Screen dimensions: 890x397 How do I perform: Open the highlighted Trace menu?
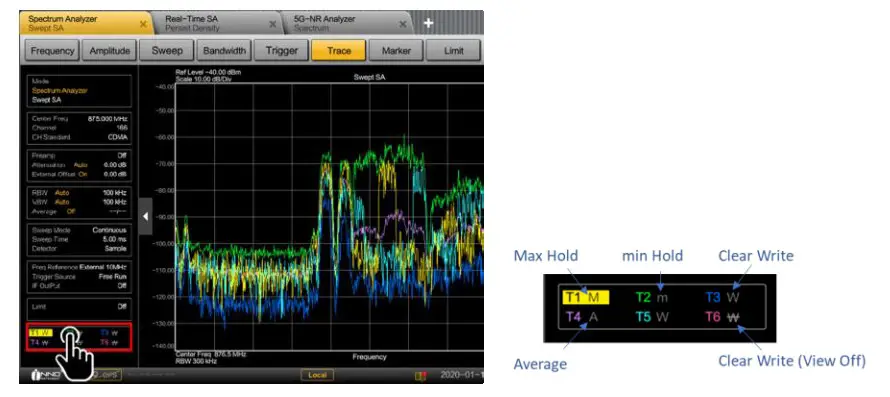click(339, 51)
